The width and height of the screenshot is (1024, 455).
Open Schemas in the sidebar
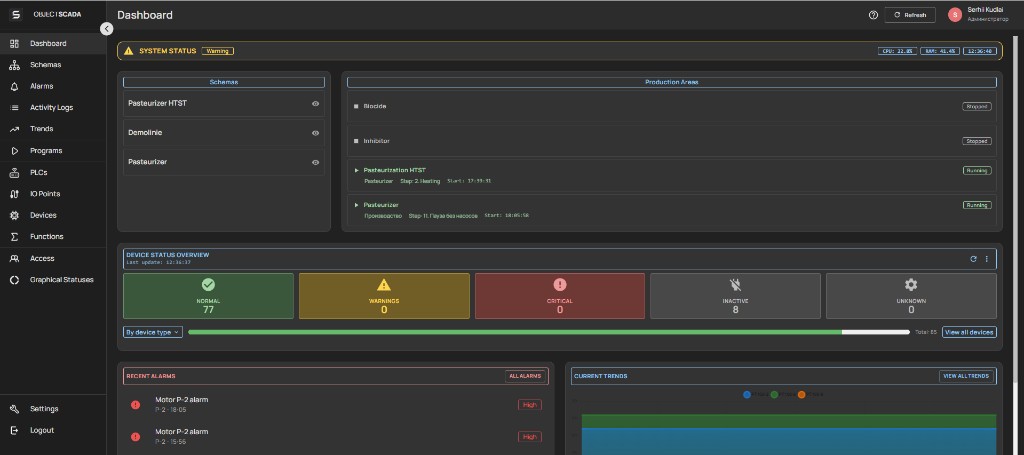tap(53, 65)
